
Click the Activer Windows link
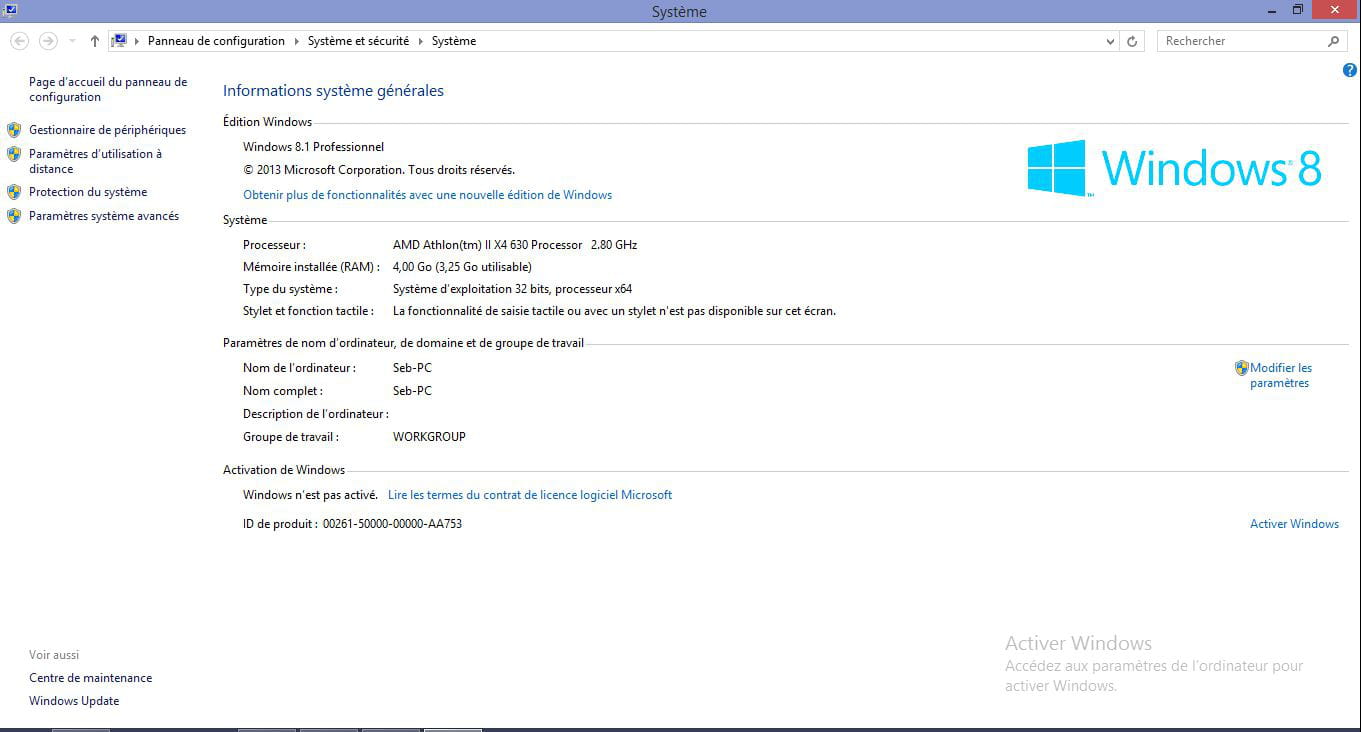point(1294,524)
